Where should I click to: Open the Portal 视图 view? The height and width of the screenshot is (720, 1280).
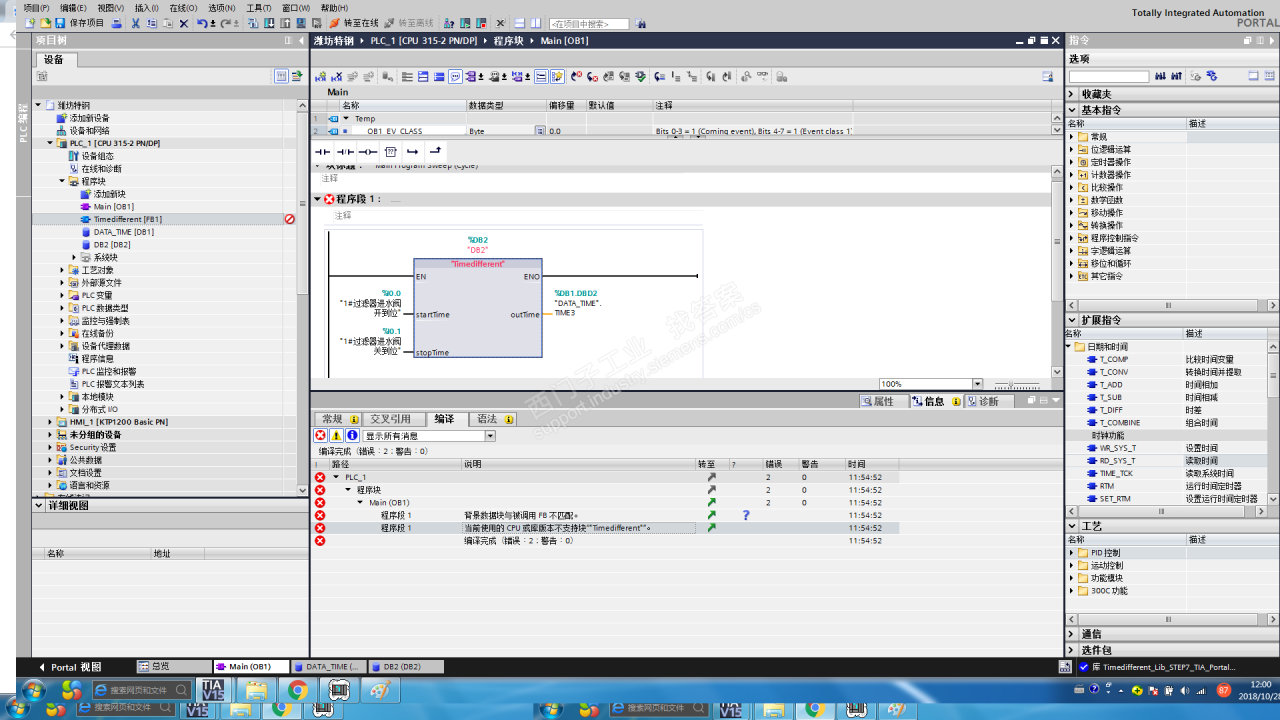pyautogui.click(x=71, y=667)
